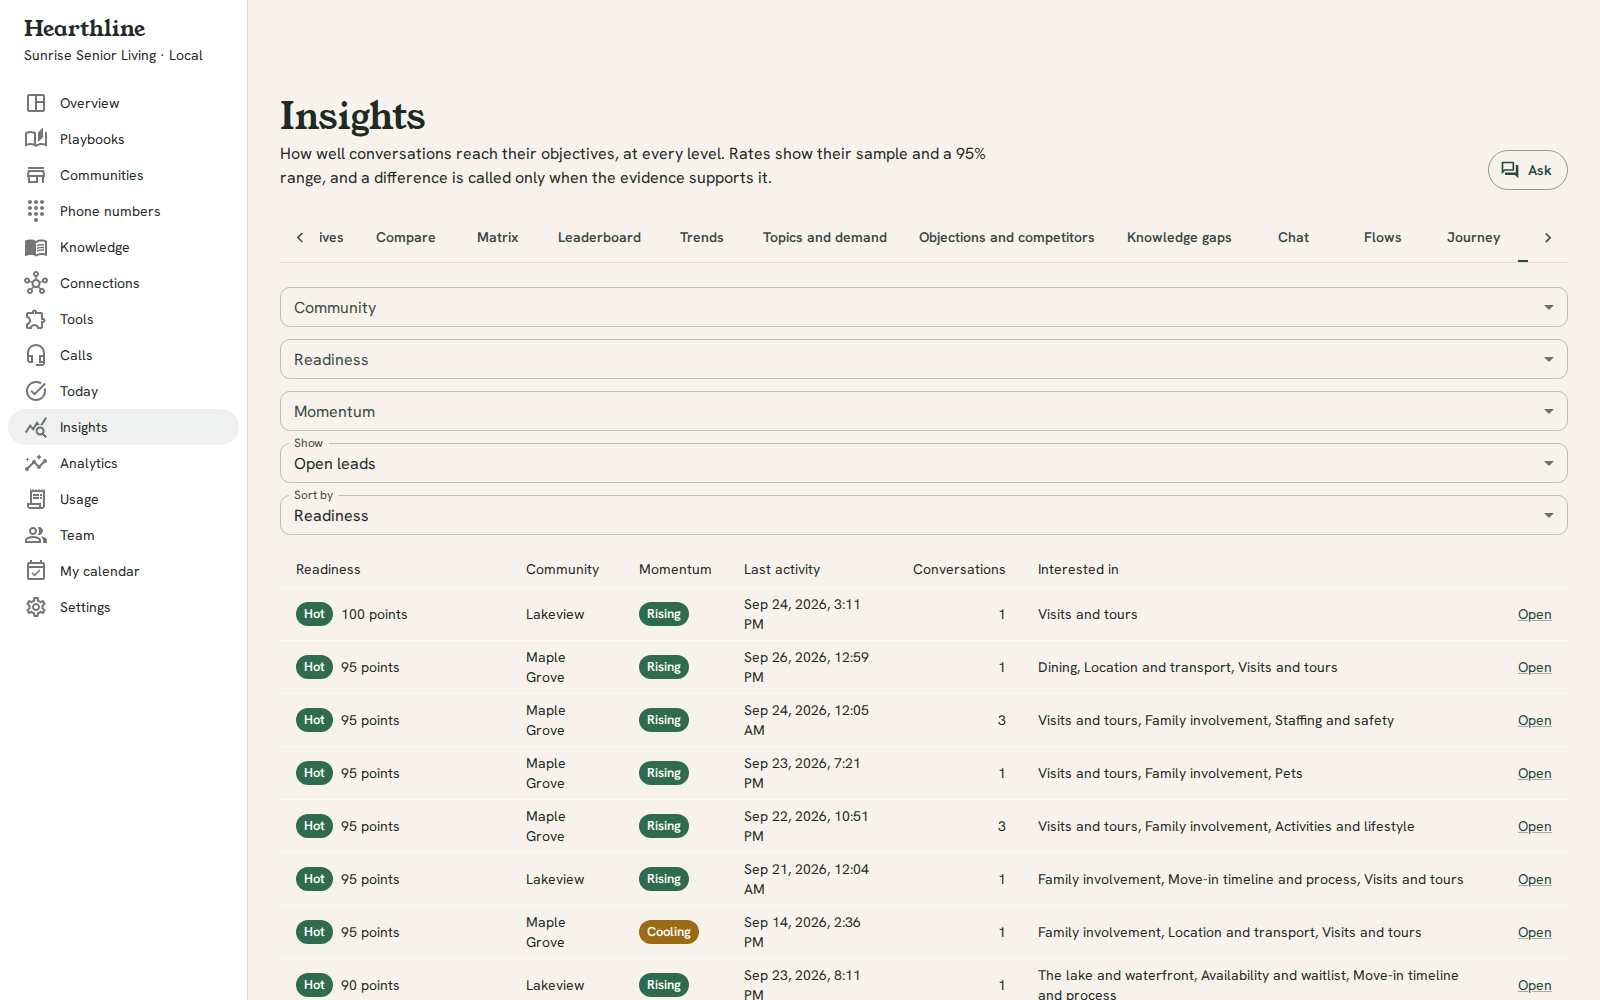The image size is (1600, 1000).
Task: Click the Tools puzzle piece icon
Action: coord(36,319)
